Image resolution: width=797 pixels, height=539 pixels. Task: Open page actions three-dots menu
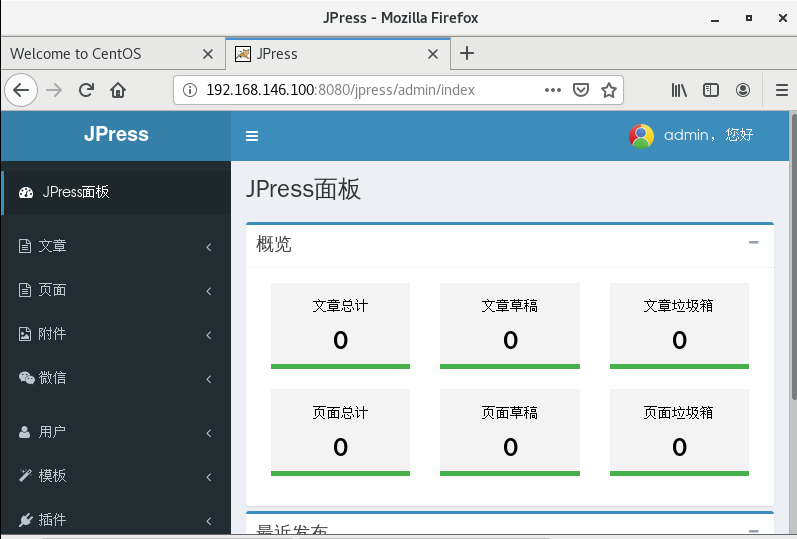[553, 90]
